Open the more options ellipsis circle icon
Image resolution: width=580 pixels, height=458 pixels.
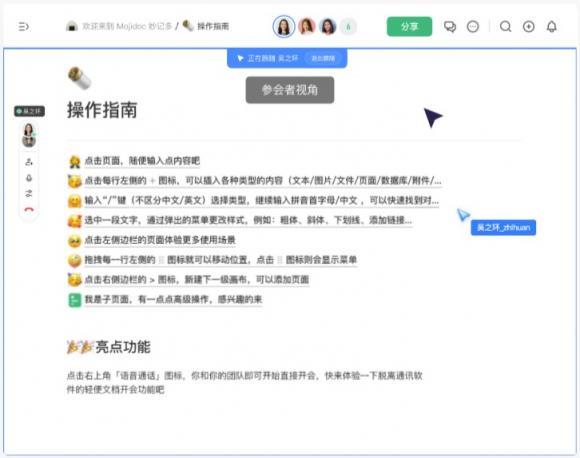[473, 27]
